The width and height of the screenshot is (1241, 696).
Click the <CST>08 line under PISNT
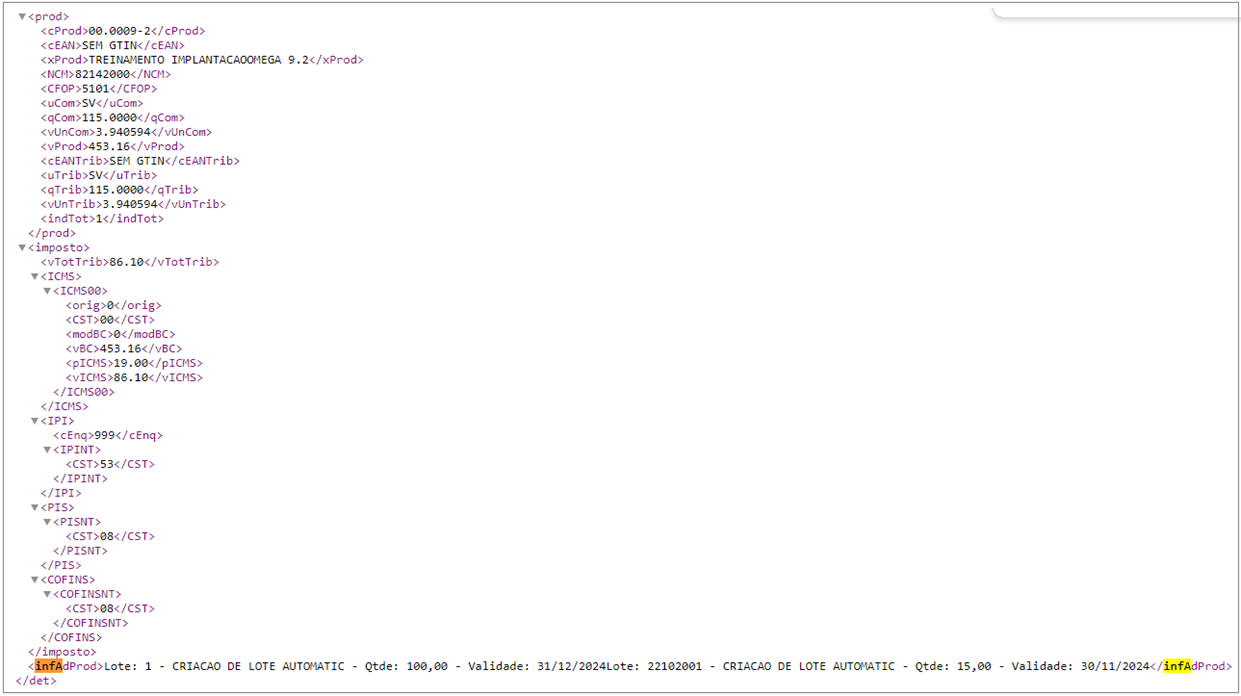pos(110,537)
